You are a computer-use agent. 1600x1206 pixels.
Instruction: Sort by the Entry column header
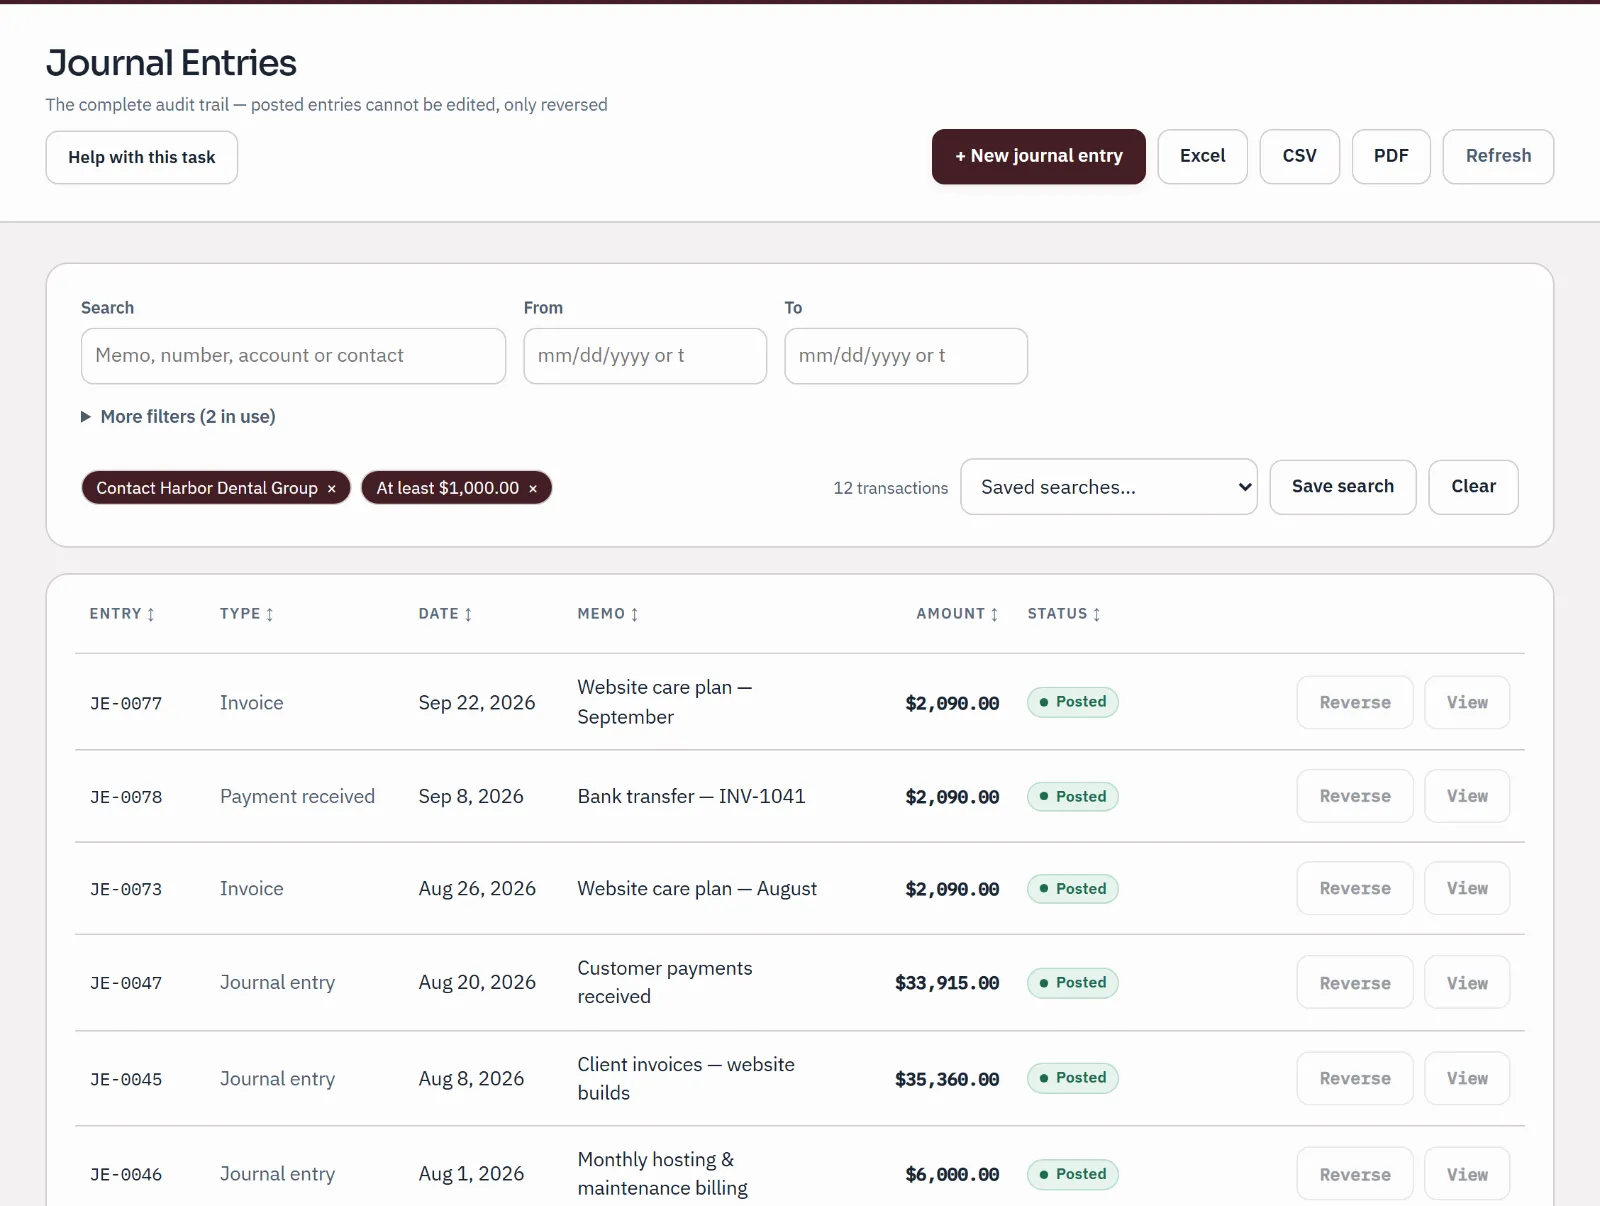coord(122,614)
